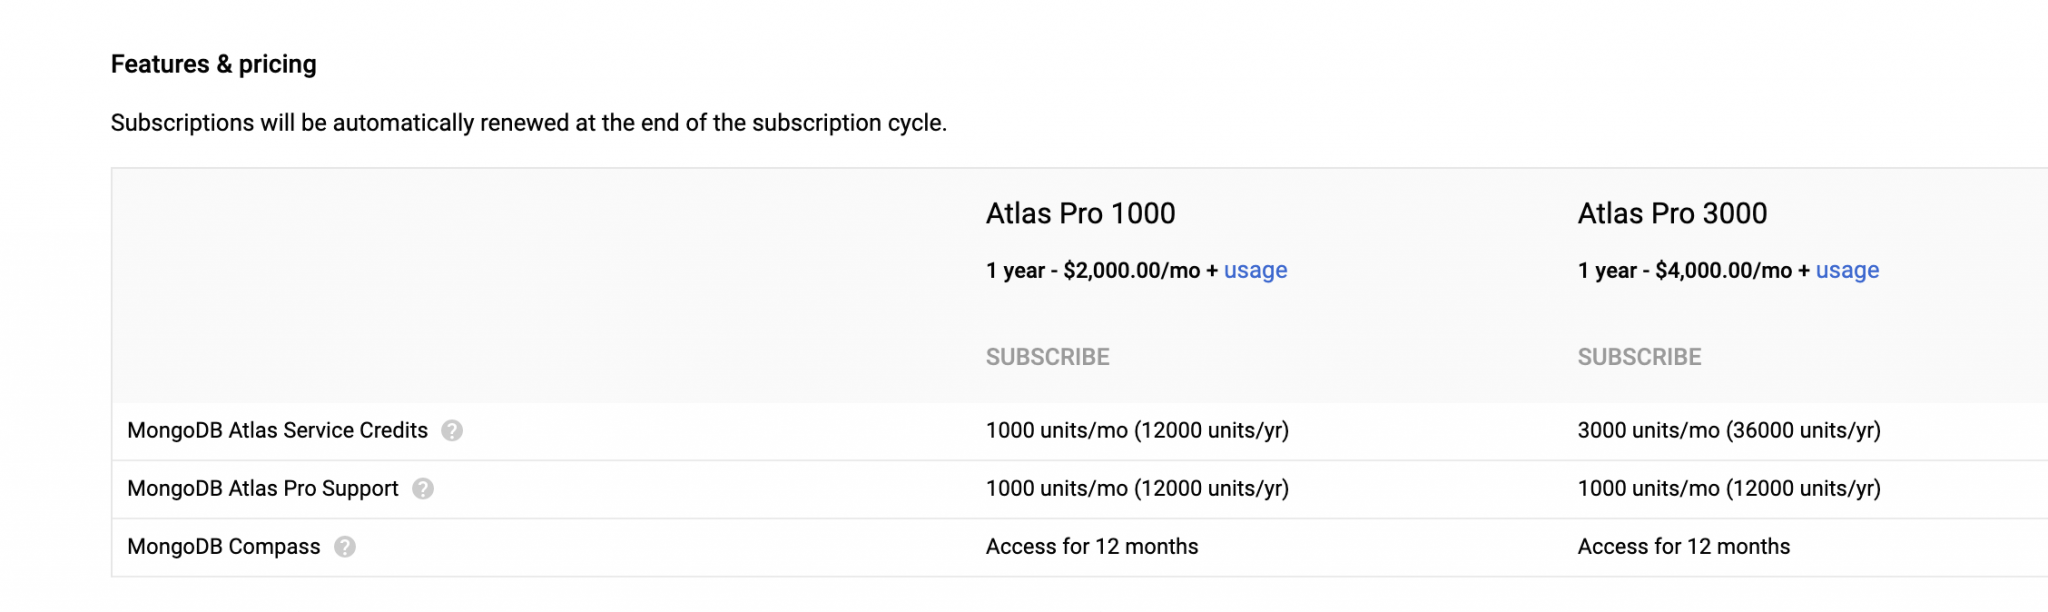Click Access for 12 months under Atlas Pro 1000
This screenshot has height=612, width=2048.
click(1091, 546)
